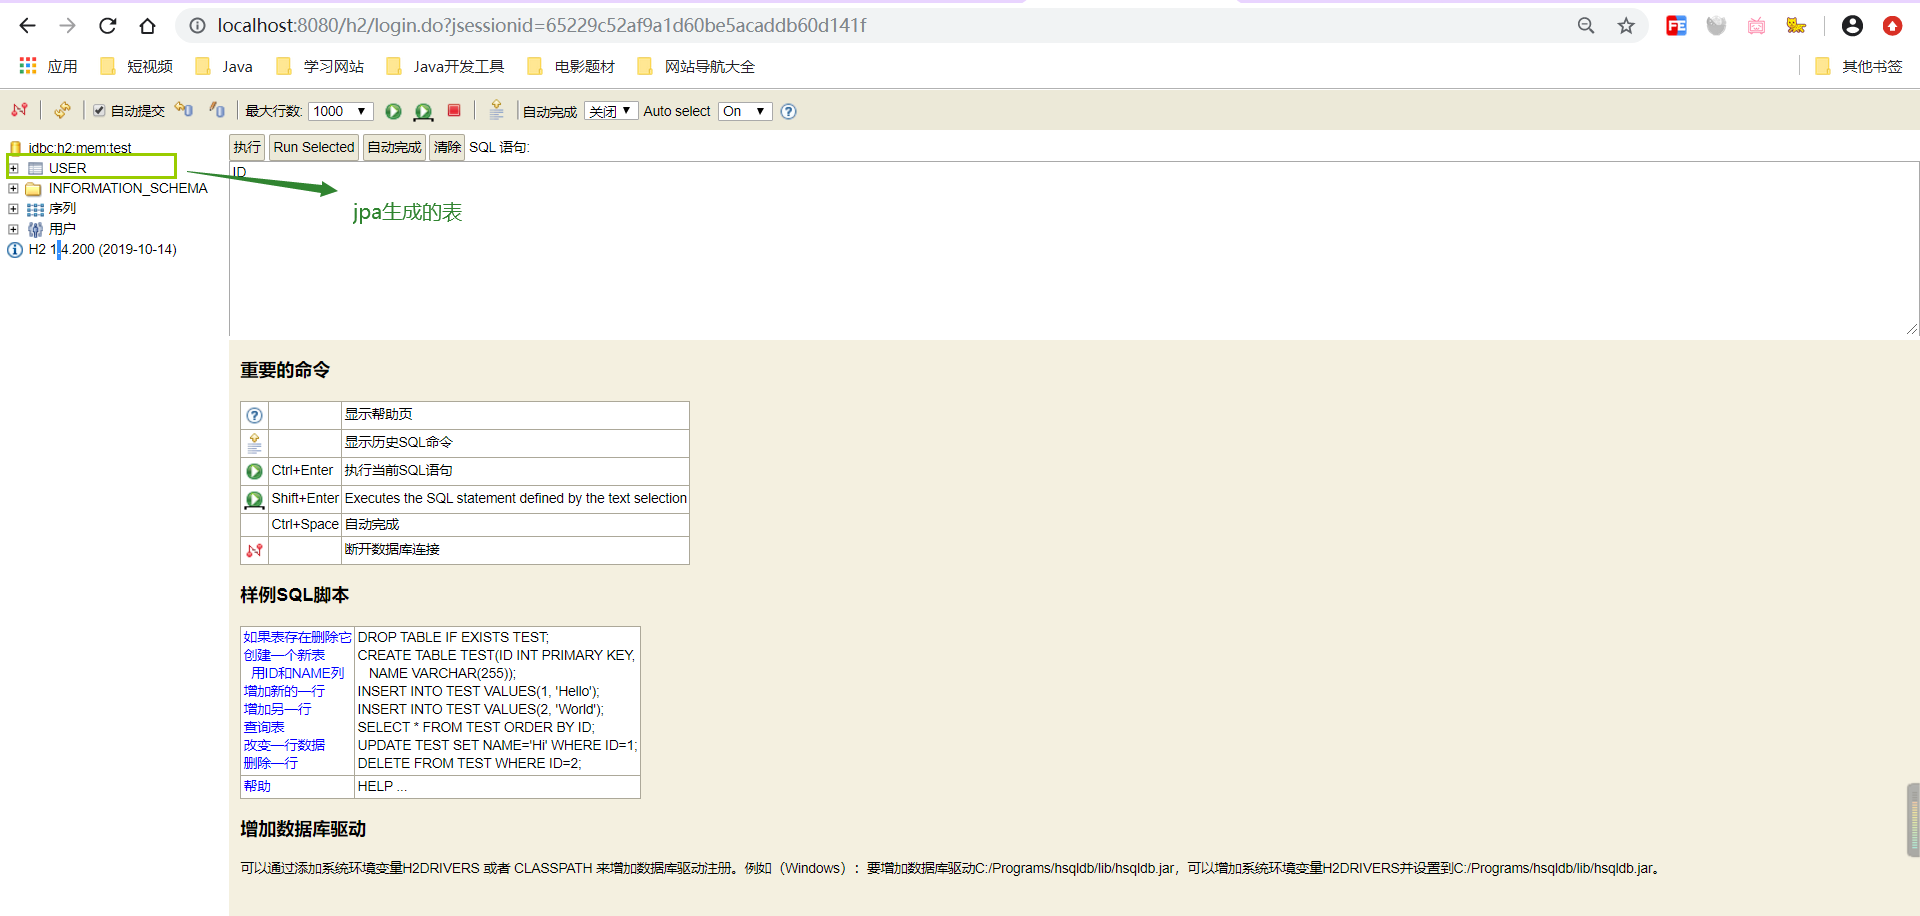Open the 最大行数 row limit dropdown

pyautogui.click(x=340, y=111)
